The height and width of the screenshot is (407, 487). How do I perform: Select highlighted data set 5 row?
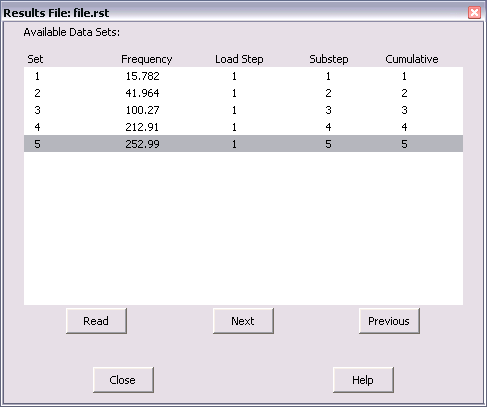[243, 144]
